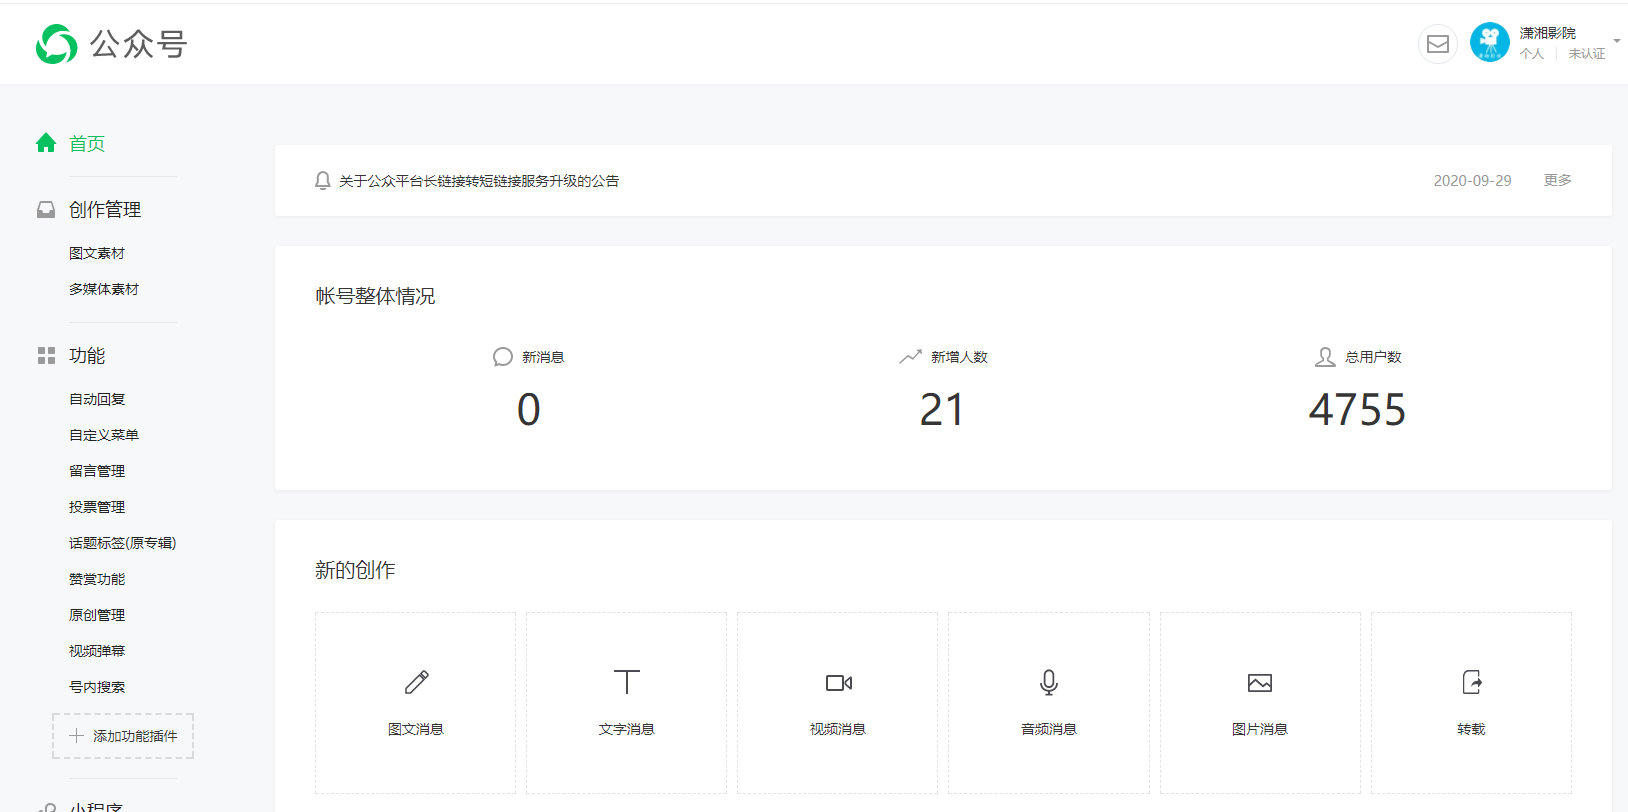The height and width of the screenshot is (812, 1628).
Task: Click the mail inbox icon in header
Action: coord(1437,44)
